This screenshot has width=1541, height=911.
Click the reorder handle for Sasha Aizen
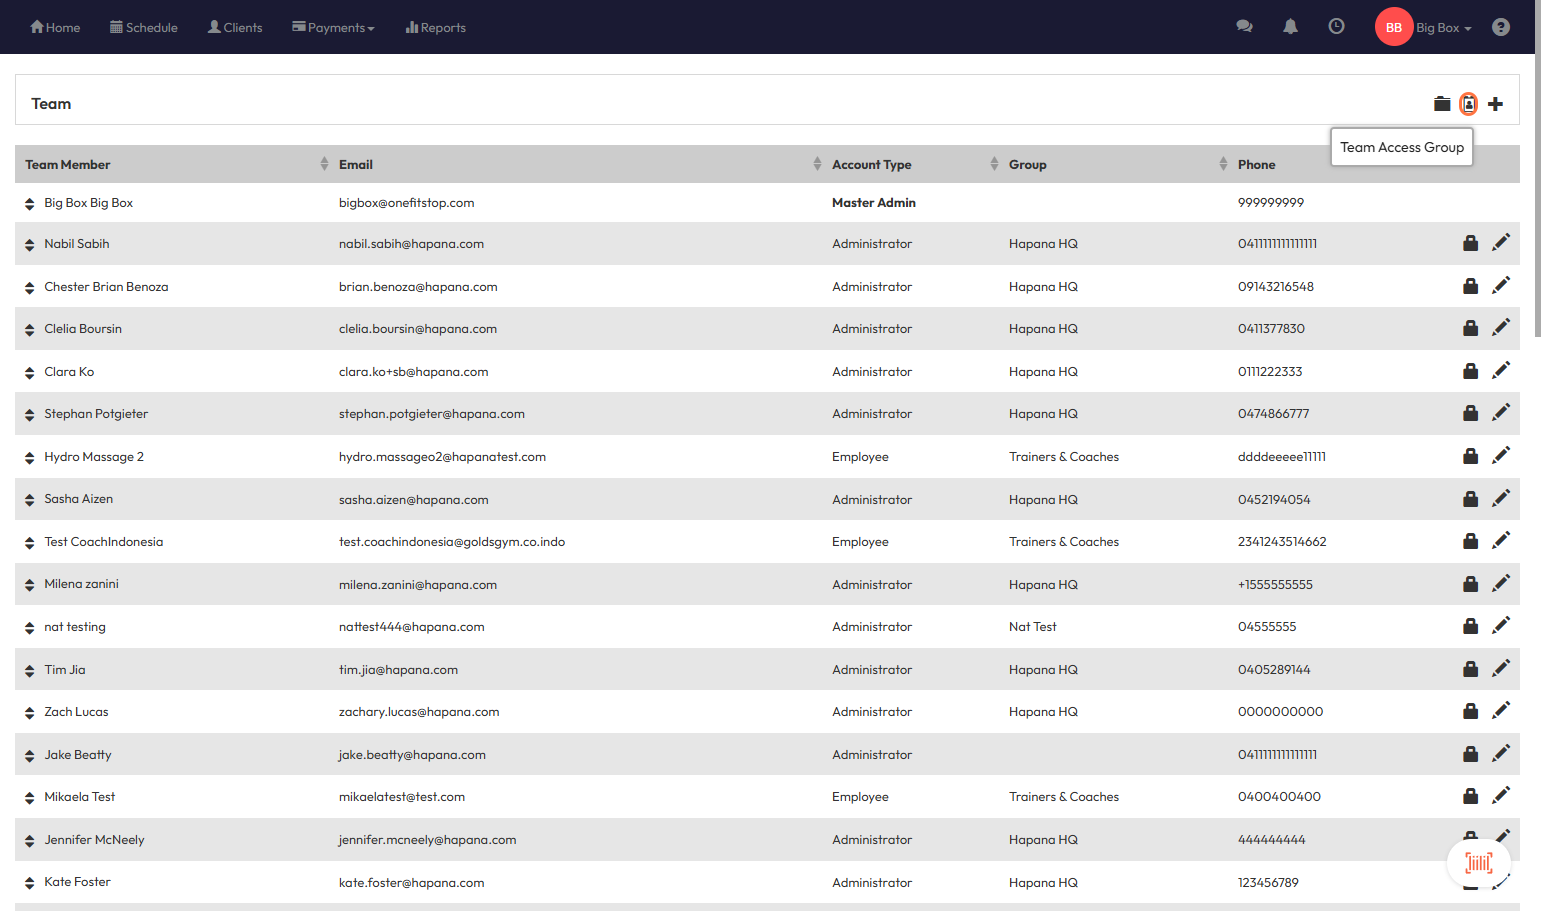[30, 500]
